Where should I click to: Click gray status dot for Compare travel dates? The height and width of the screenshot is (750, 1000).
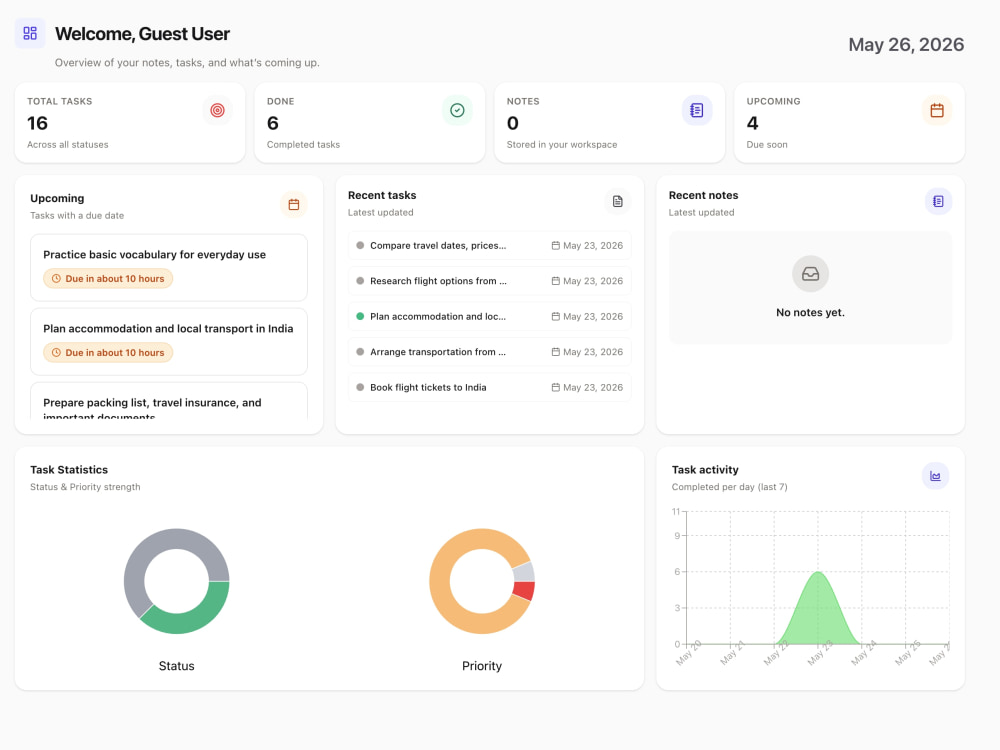pyautogui.click(x=360, y=246)
